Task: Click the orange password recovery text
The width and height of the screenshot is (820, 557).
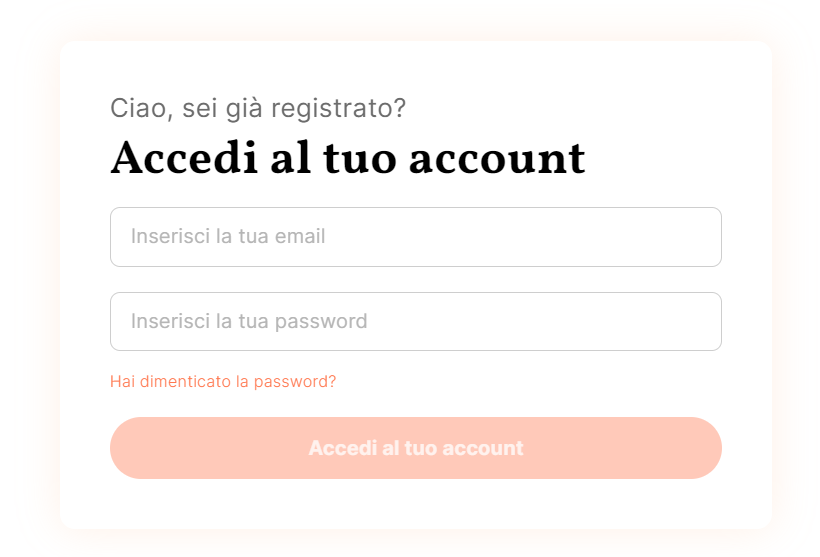Action: [x=223, y=382]
